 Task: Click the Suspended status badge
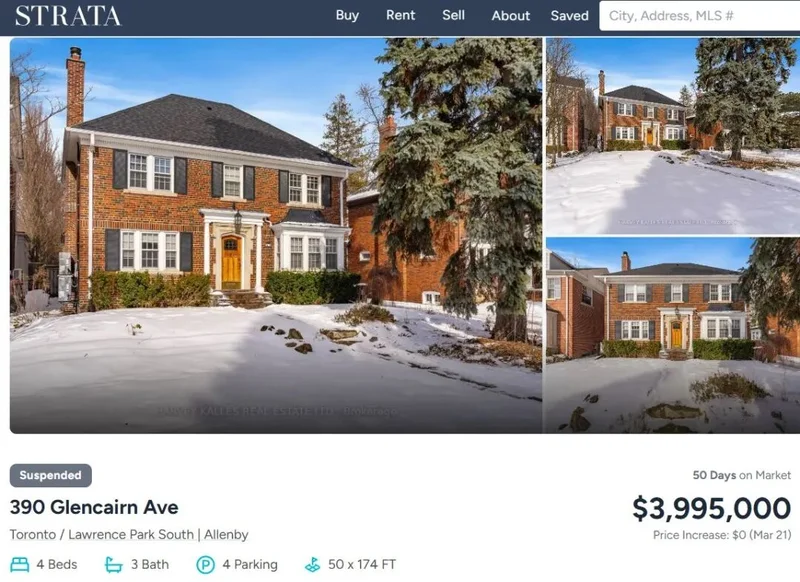(51, 475)
